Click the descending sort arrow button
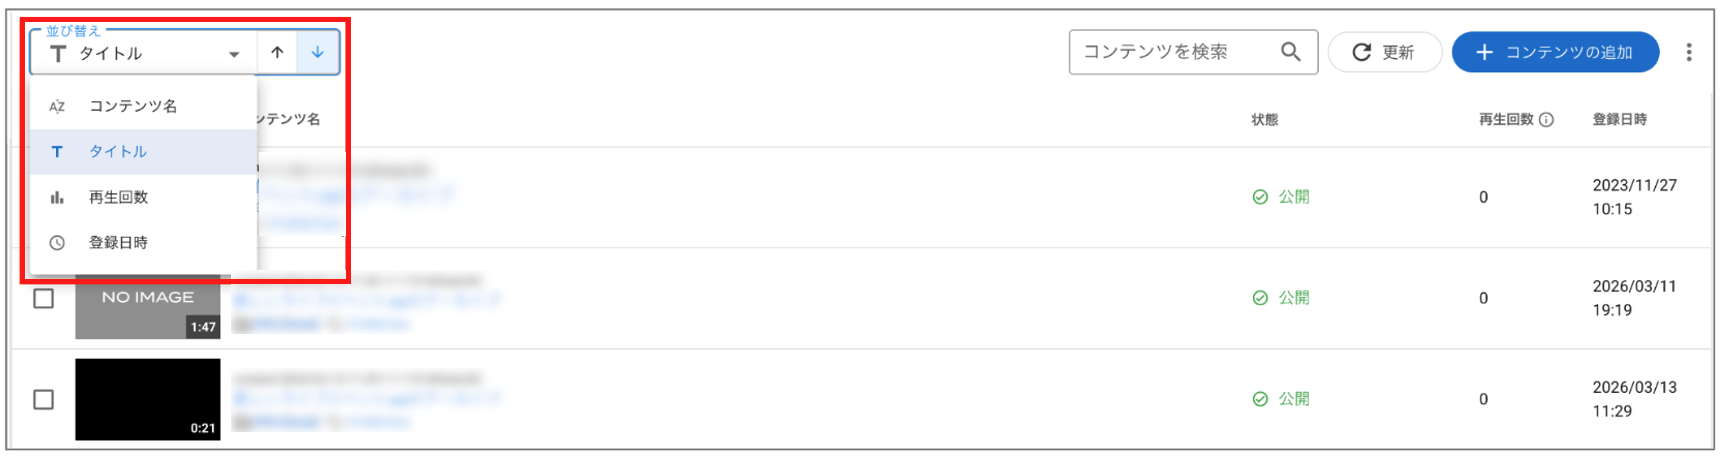 point(317,52)
